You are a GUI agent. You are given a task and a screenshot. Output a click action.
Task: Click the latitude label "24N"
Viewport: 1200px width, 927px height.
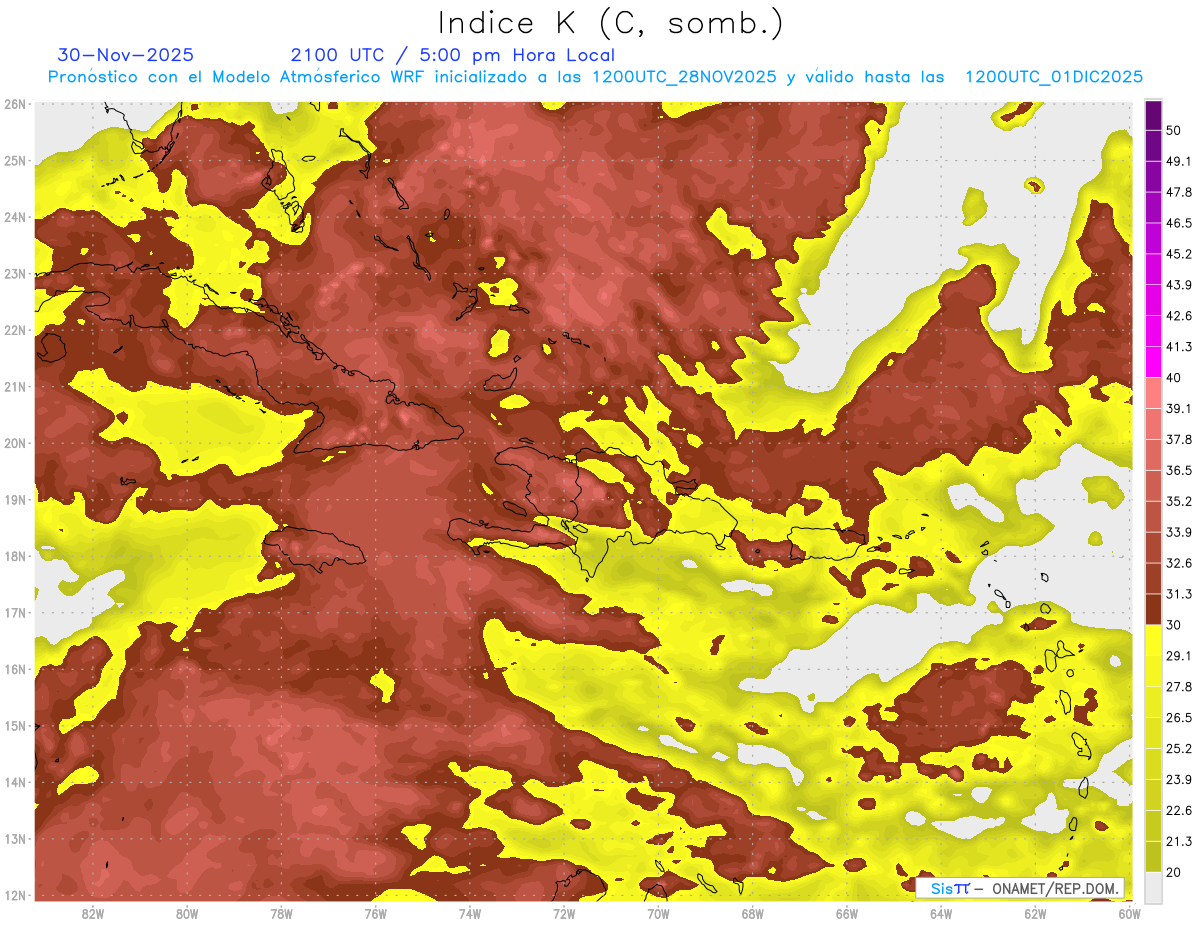pyautogui.click(x=15, y=217)
